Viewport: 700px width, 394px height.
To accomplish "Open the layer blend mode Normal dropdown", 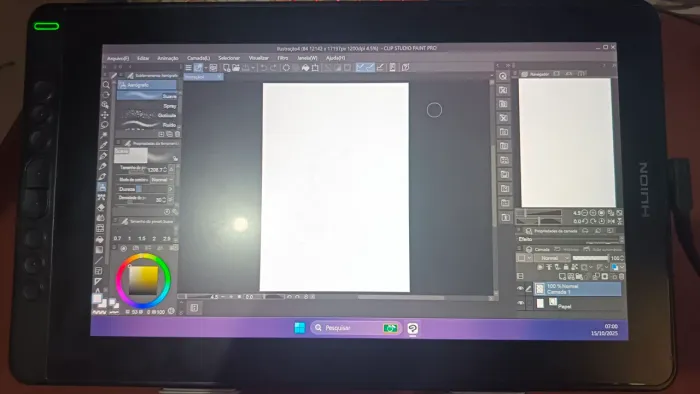I will point(552,258).
